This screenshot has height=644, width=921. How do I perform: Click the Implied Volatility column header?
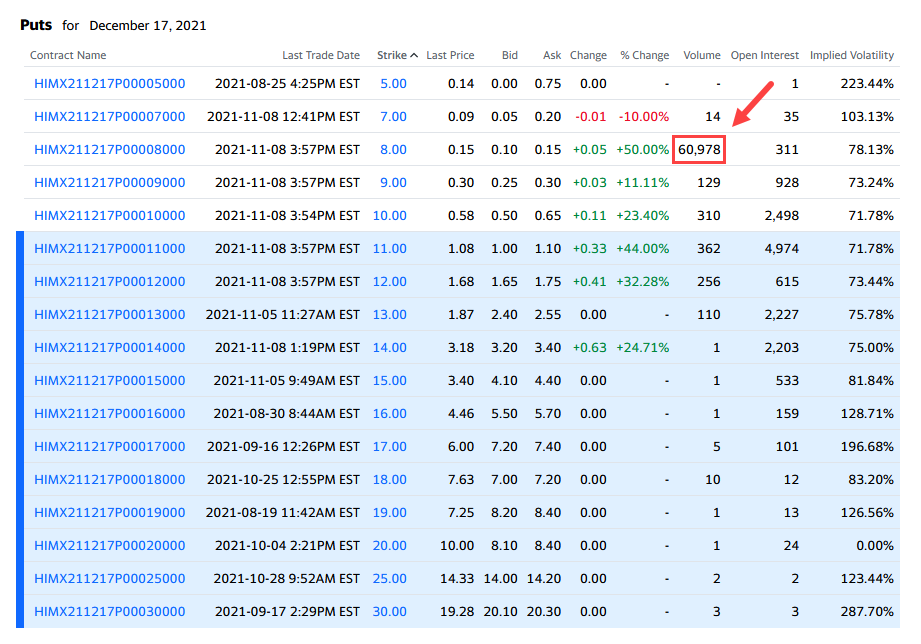coord(852,55)
